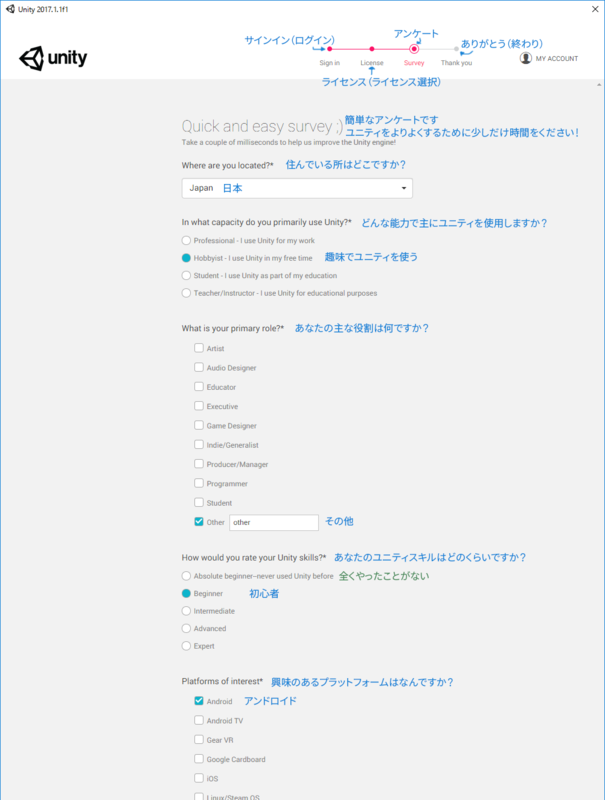Open the MY ACCOUNT link

click(x=557, y=59)
